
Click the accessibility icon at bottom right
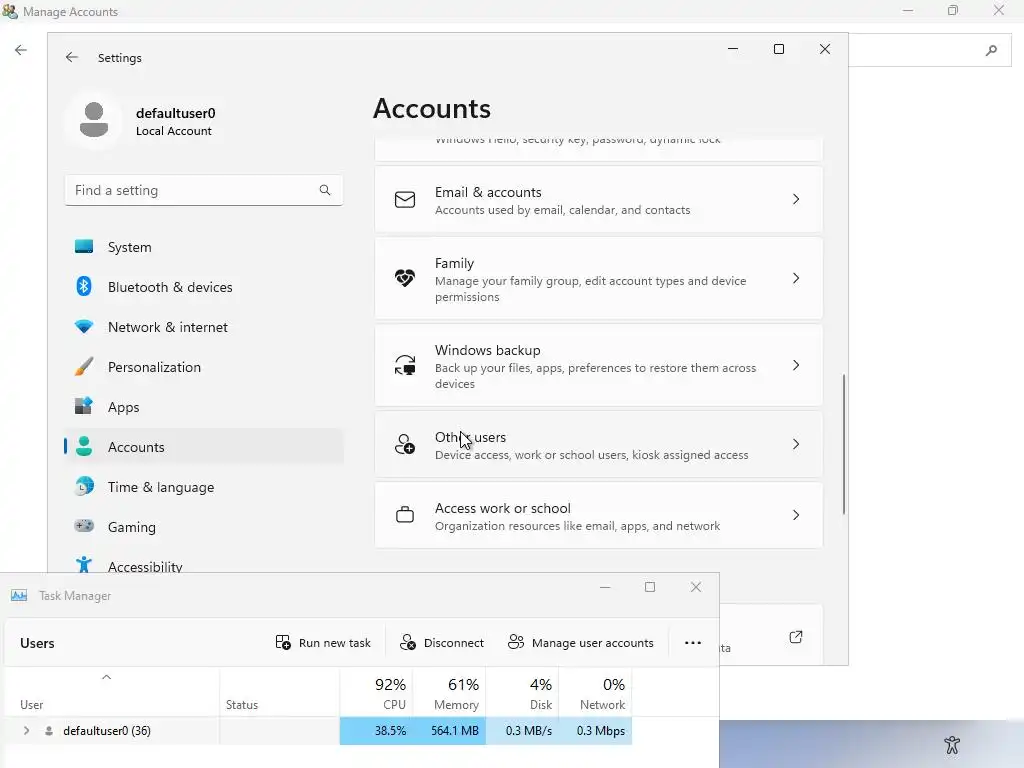(952, 744)
